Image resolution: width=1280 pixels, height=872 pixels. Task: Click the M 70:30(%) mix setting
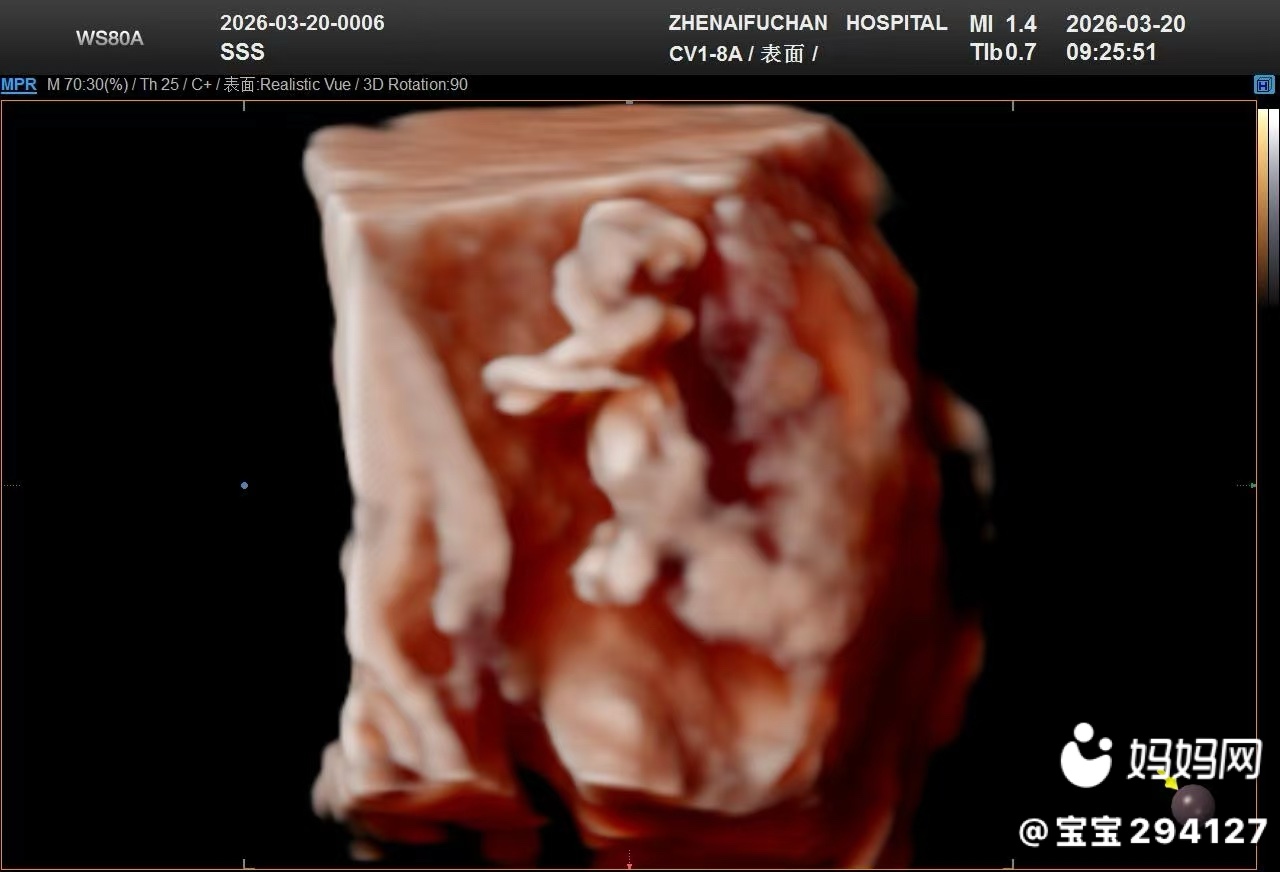[x=87, y=85]
